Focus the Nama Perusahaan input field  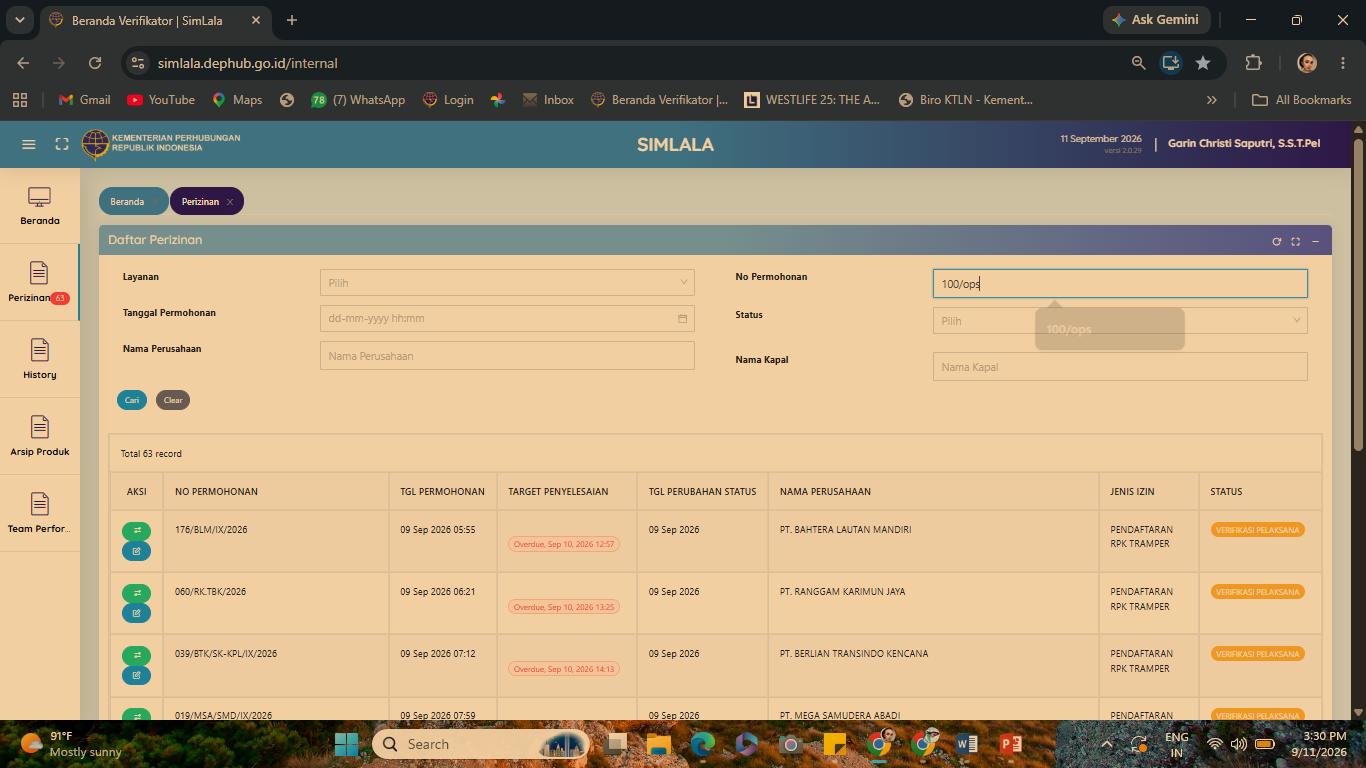point(507,355)
